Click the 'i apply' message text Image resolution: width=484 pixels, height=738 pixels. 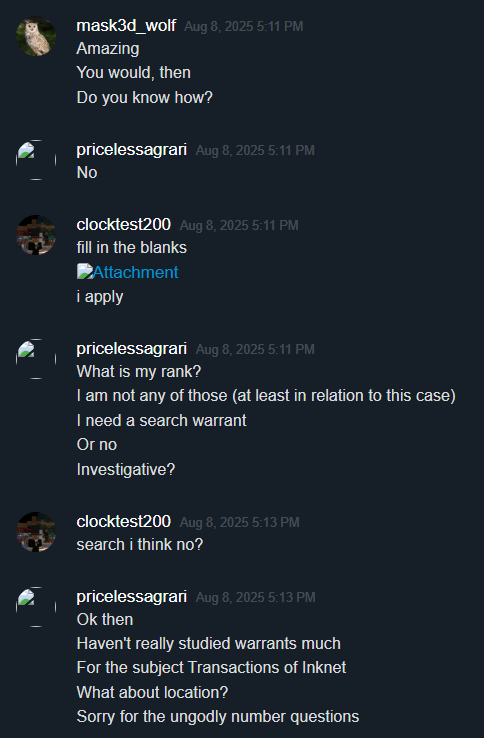(100, 297)
